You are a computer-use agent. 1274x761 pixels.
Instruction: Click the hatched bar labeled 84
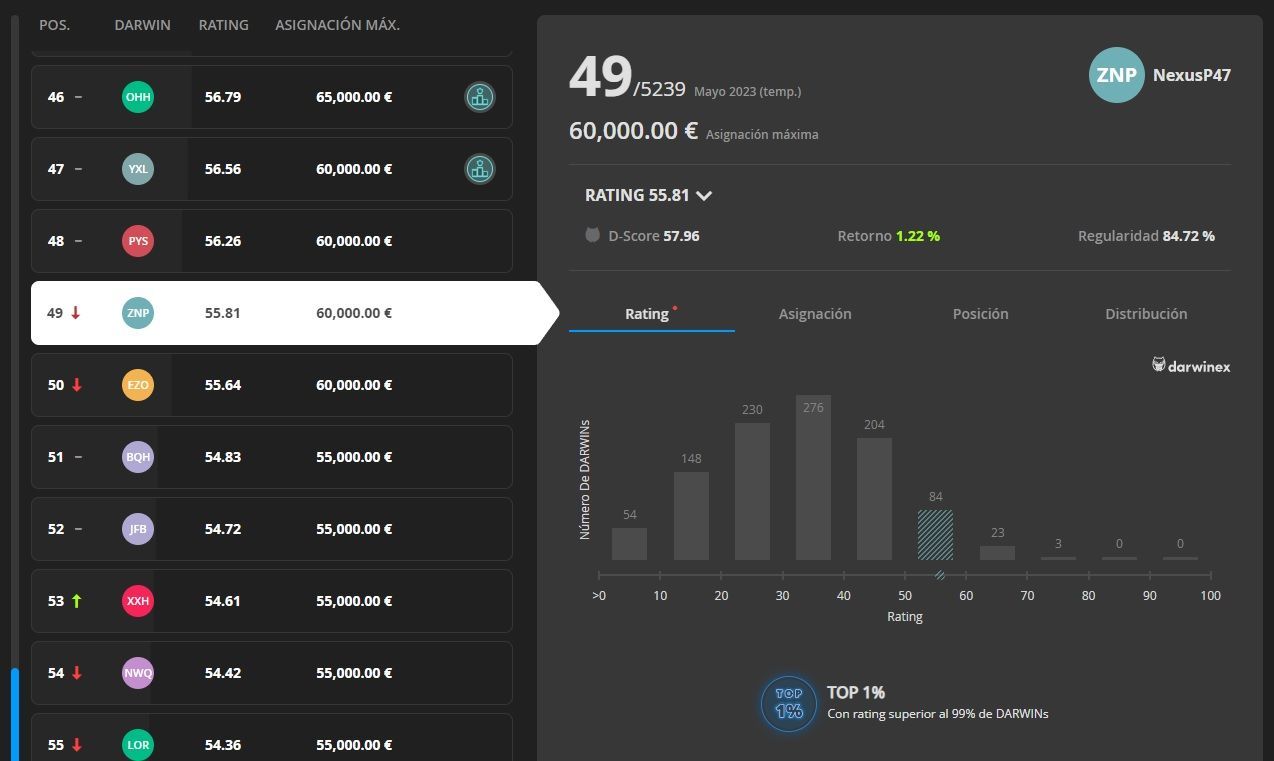(x=935, y=535)
